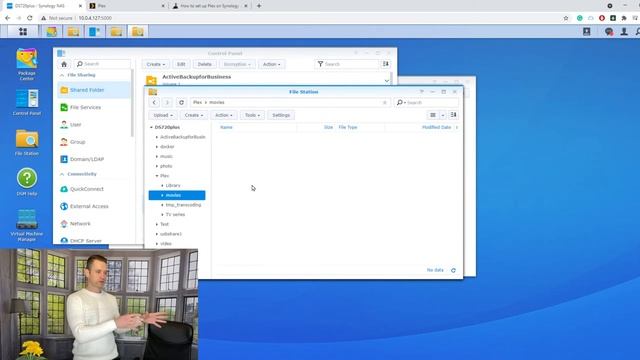This screenshot has width=640, height=360.
Task: Select list view mode icon in File Station
Action: click(x=433, y=115)
